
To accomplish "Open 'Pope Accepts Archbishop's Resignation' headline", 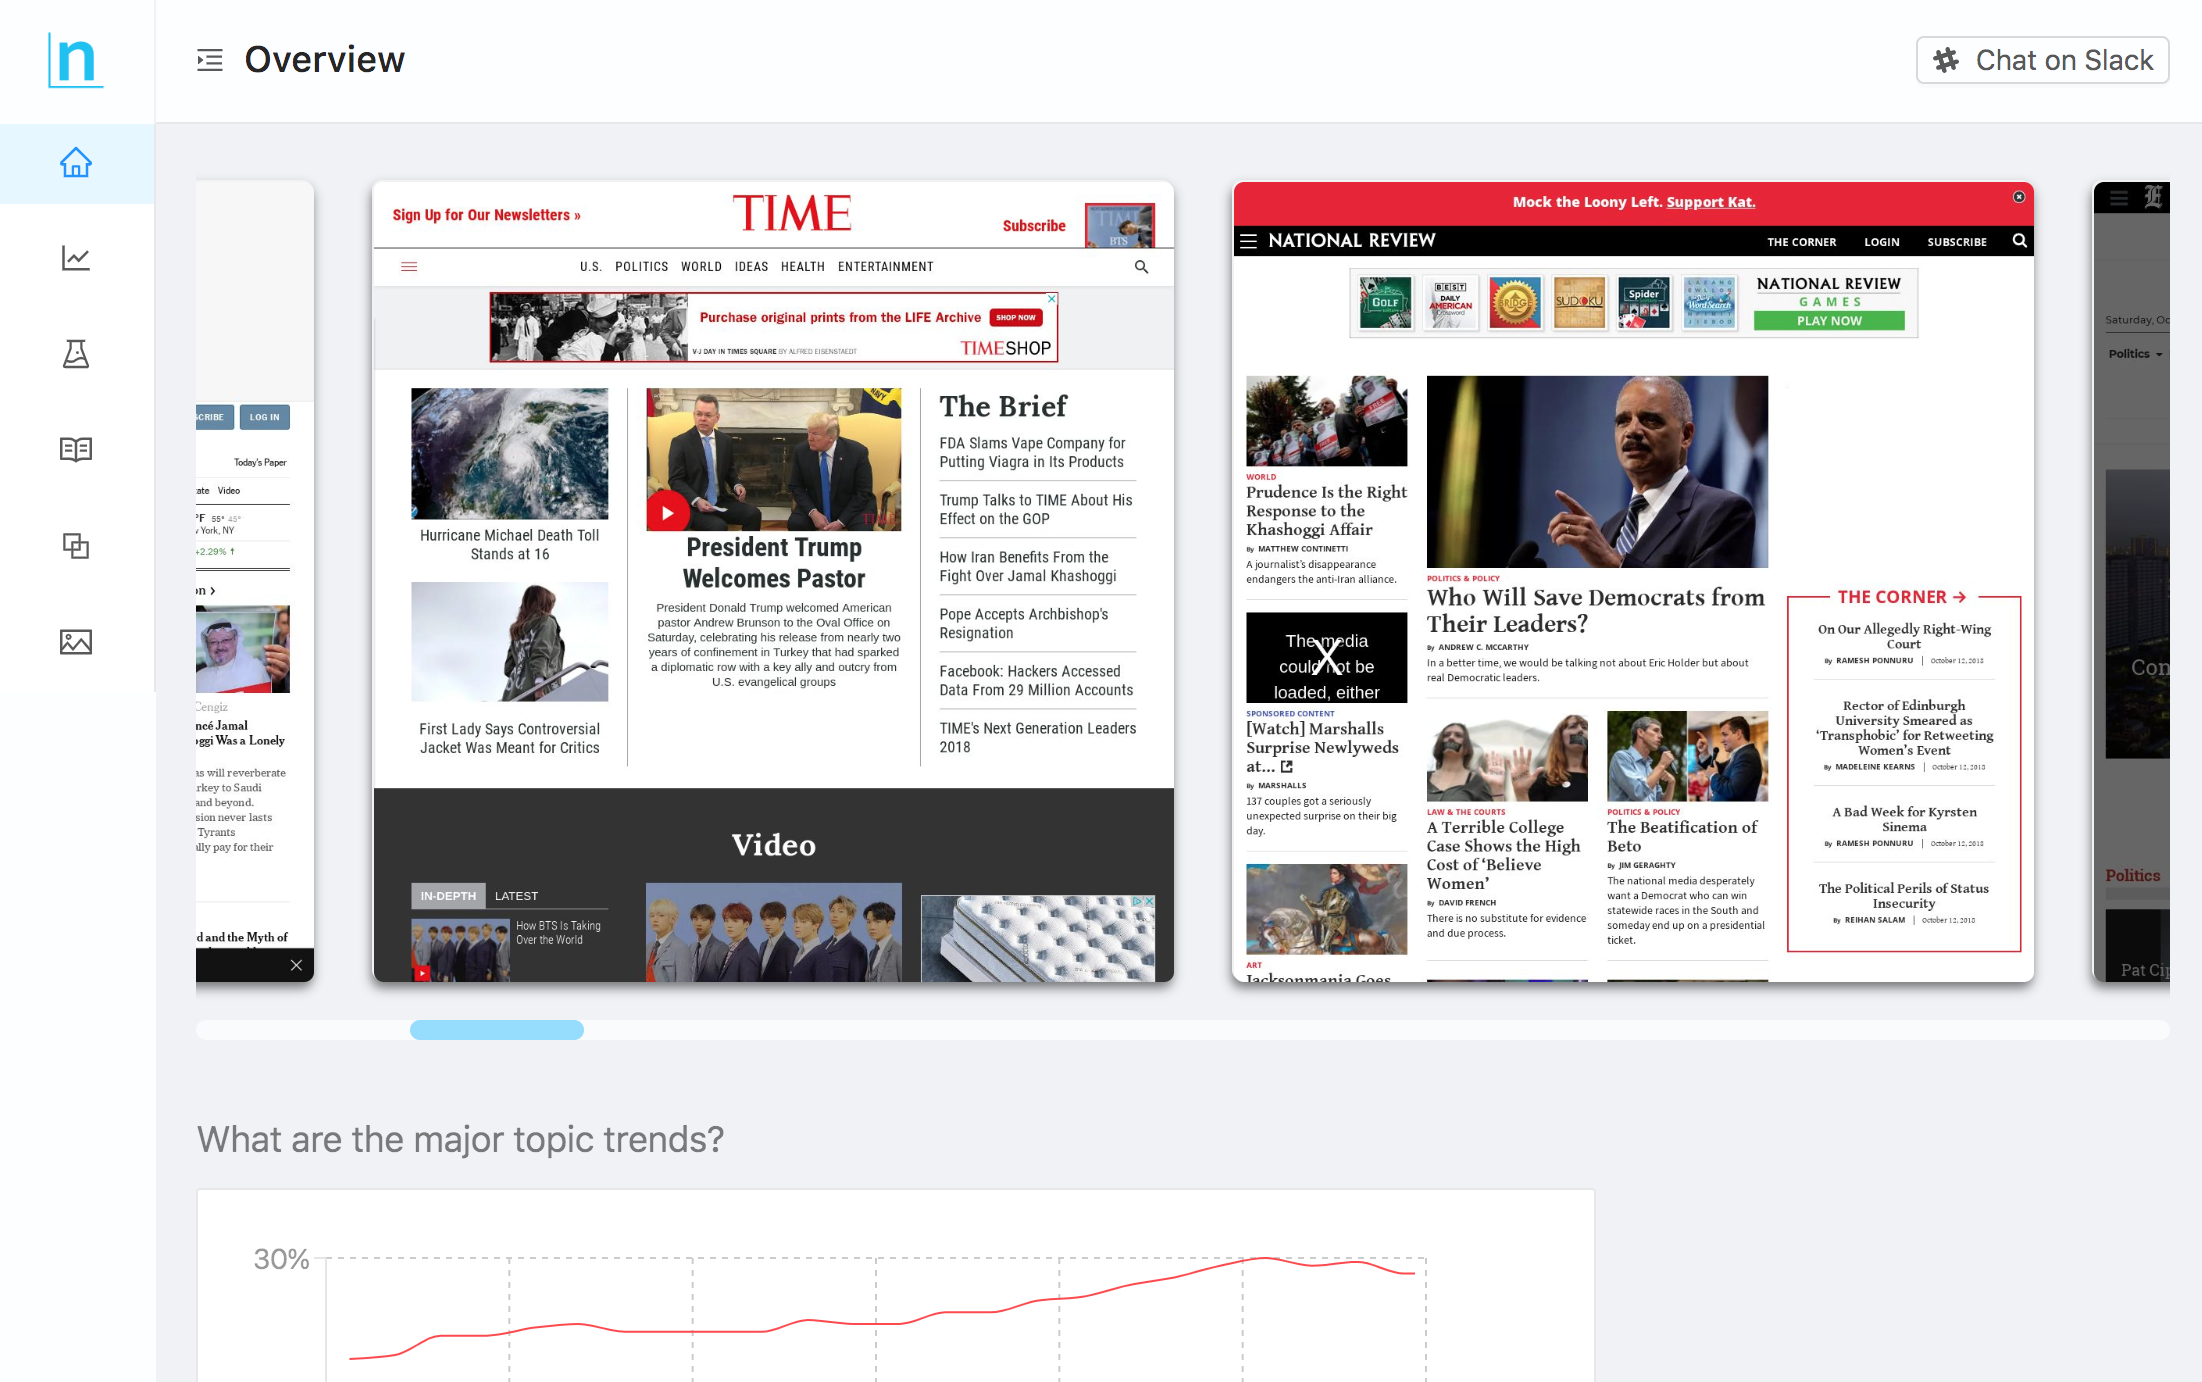I will pos(1024,623).
